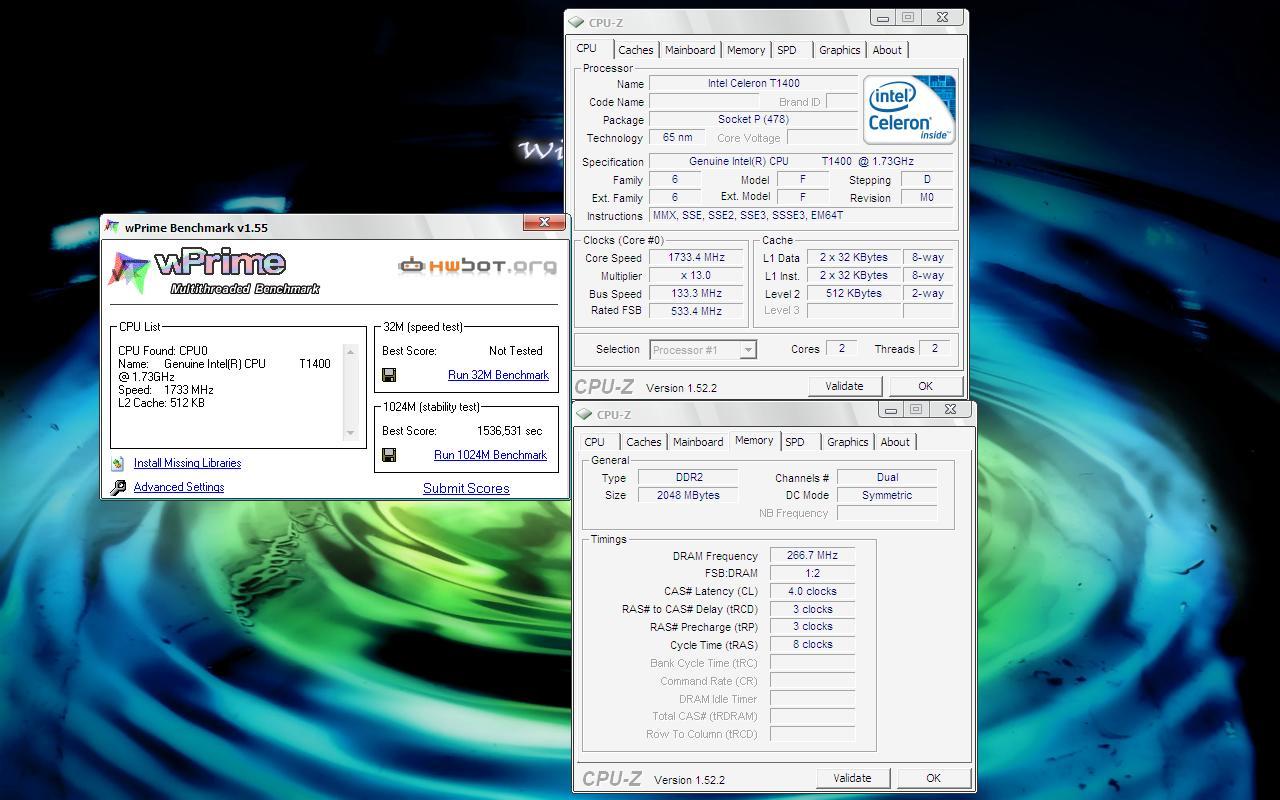Click the Technology value 65 nm
The image size is (1280, 800).
[x=677, y=138]
